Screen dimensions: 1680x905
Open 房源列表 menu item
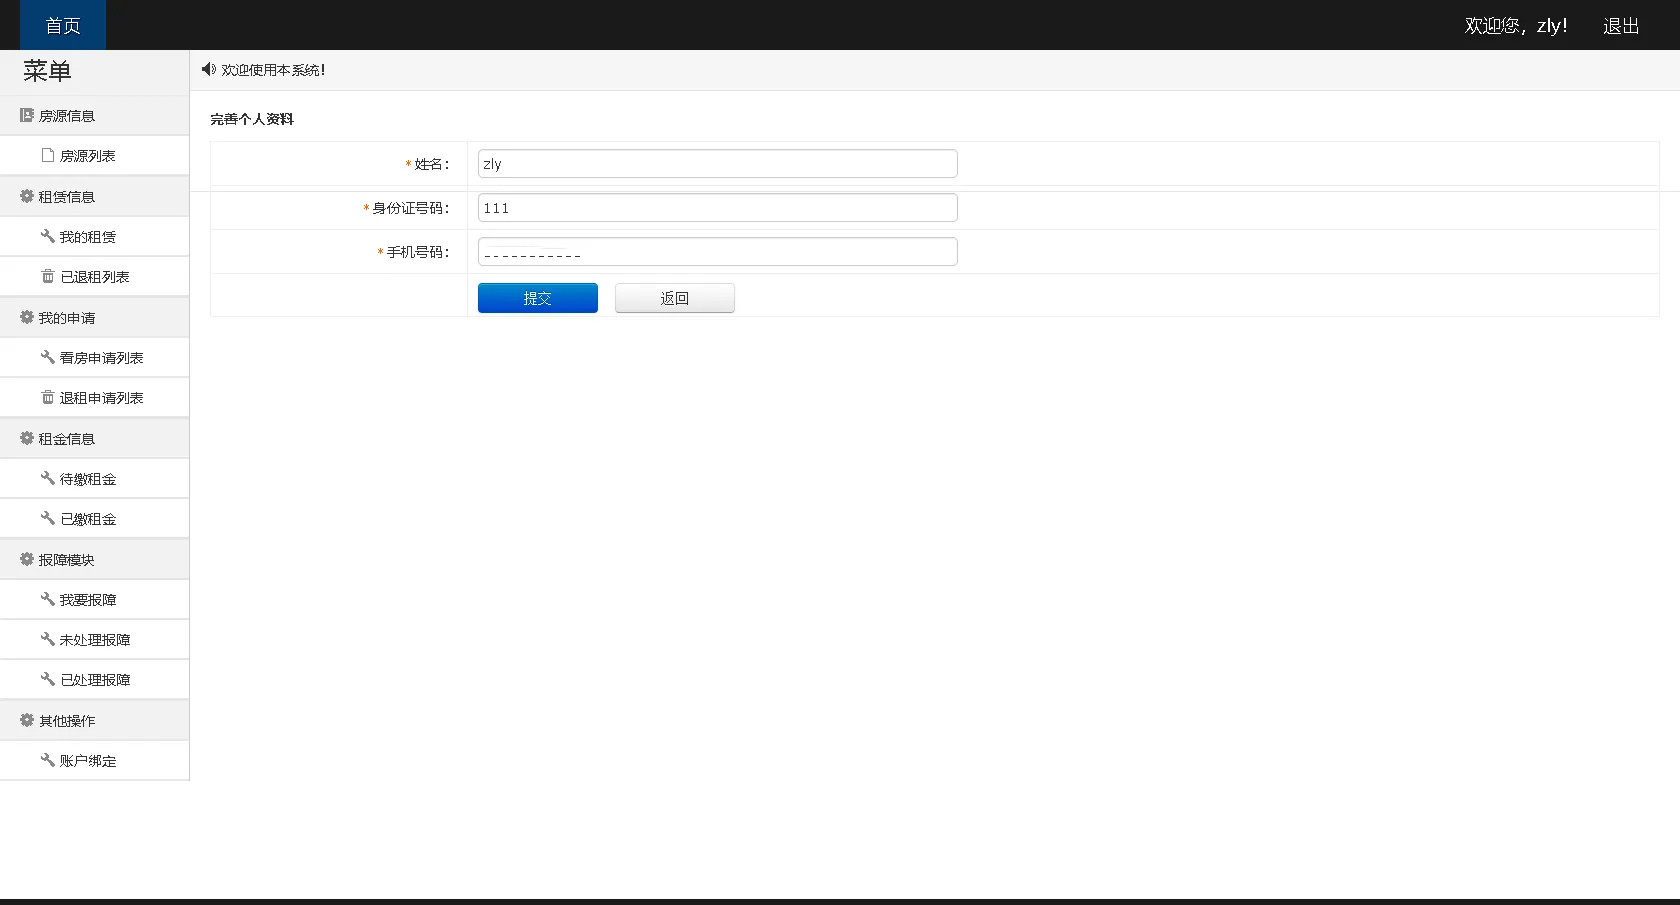[94, 156]
